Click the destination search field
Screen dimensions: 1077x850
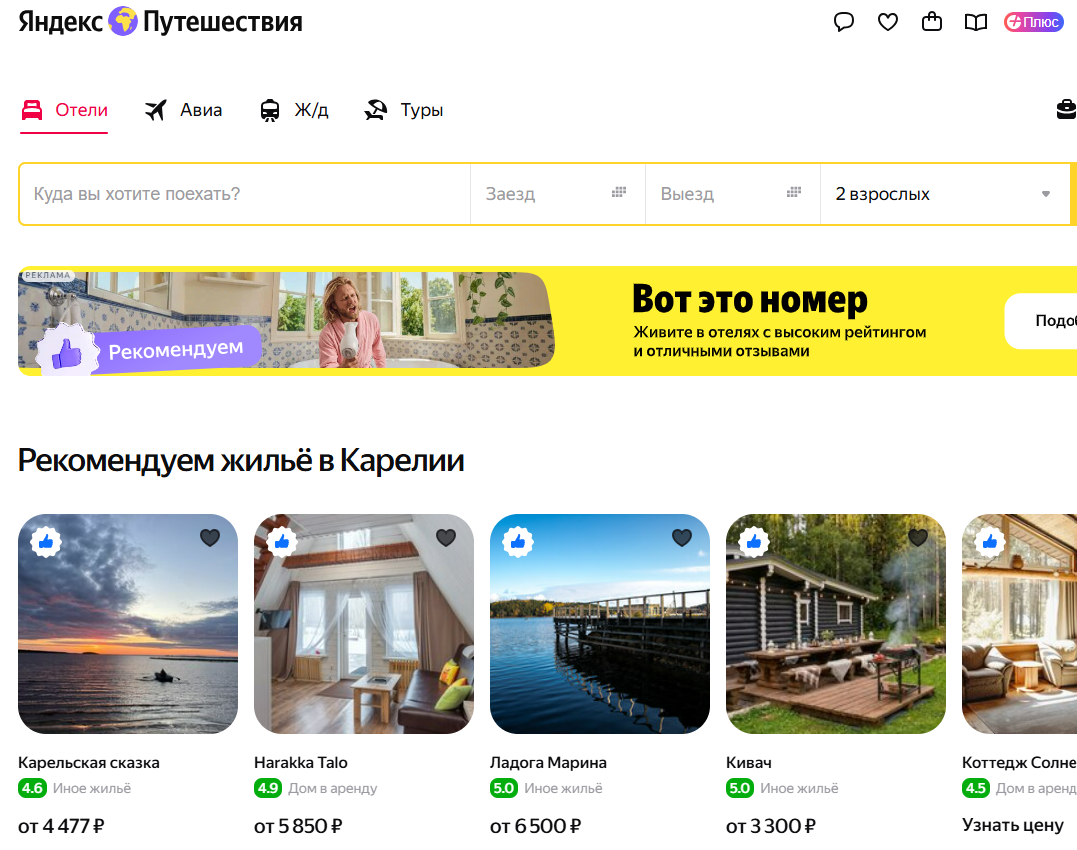click(x=245, y=194)
